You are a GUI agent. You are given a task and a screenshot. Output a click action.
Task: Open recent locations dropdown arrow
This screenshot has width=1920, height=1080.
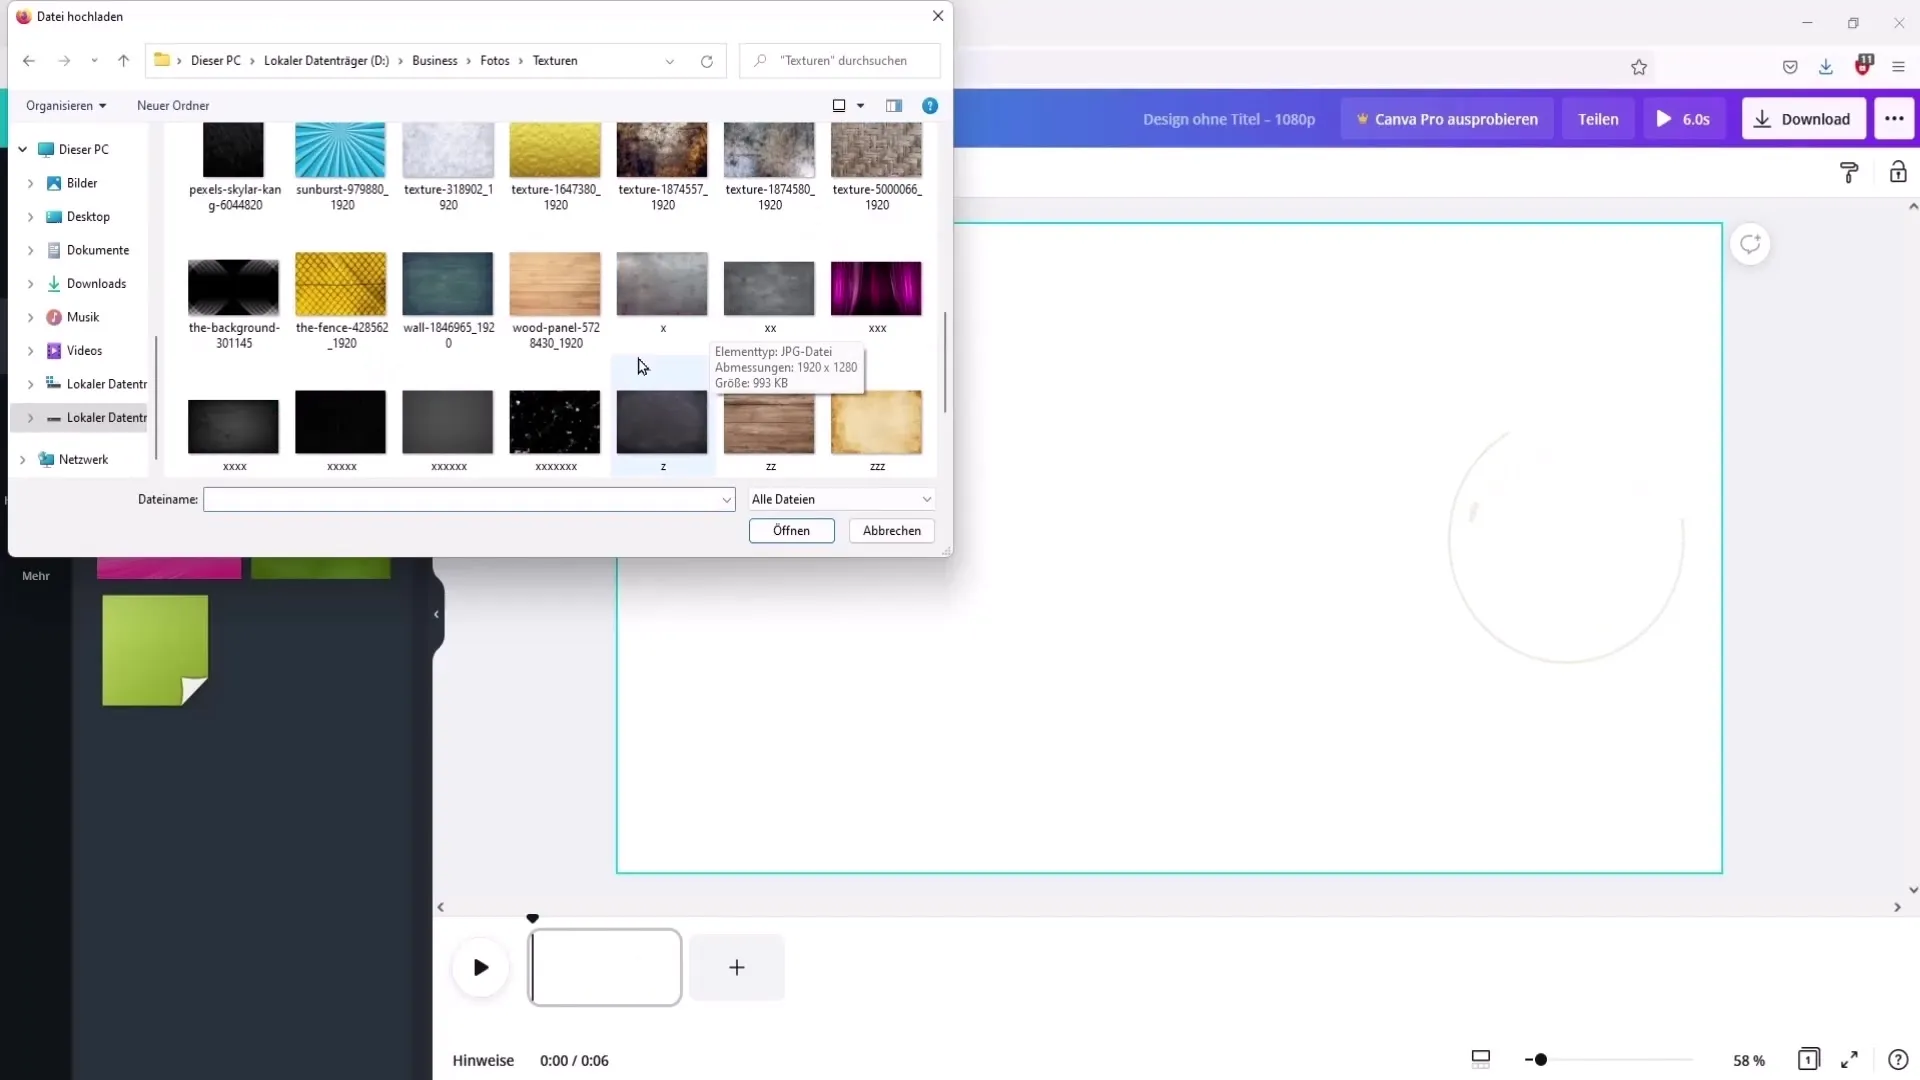(94, 61)
